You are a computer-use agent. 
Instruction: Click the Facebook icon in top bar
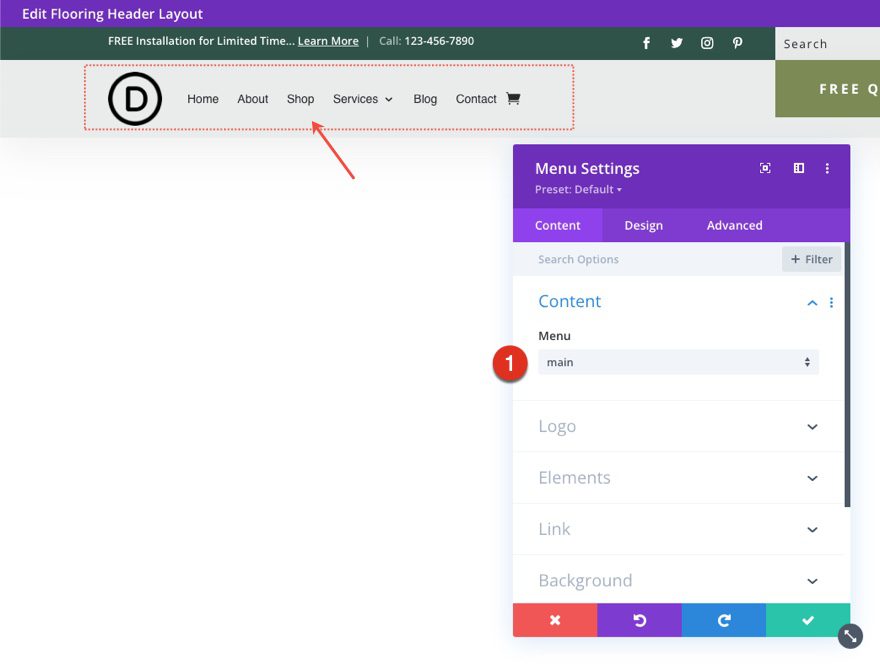[646, 43]
